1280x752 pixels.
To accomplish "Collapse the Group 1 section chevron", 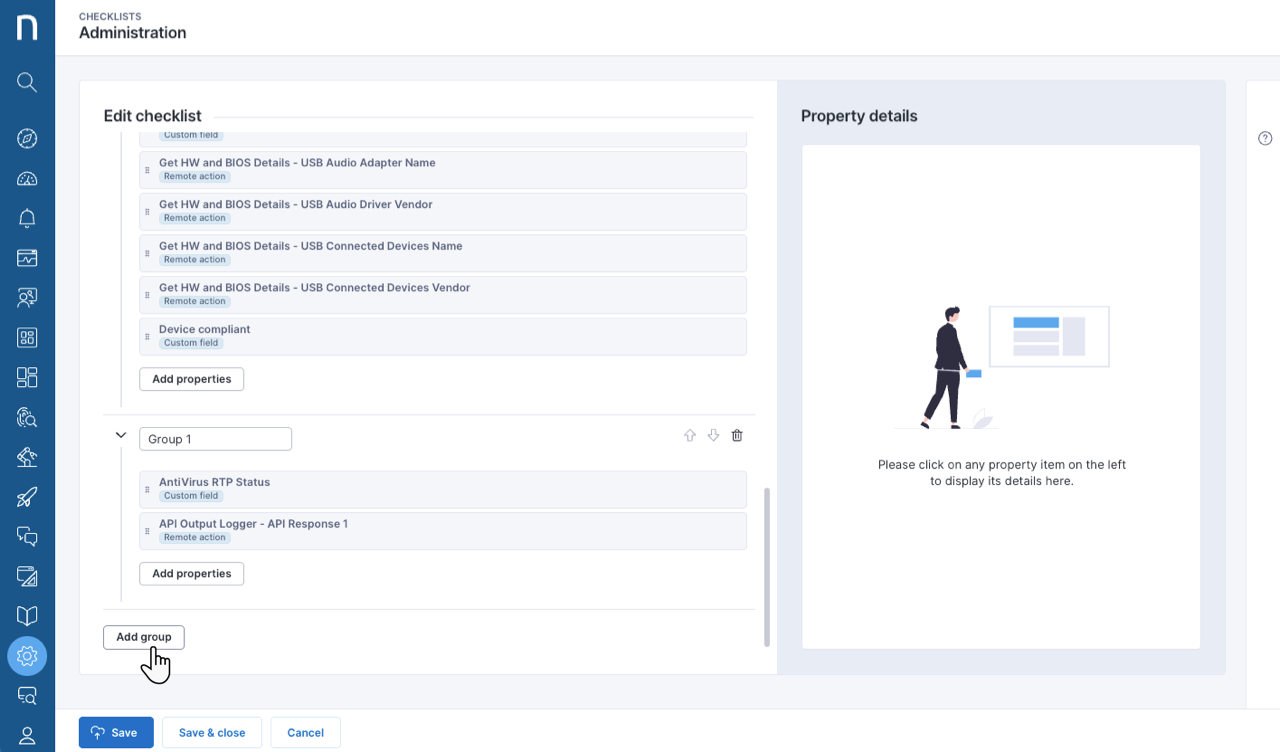I will click(x=121, y=436).
